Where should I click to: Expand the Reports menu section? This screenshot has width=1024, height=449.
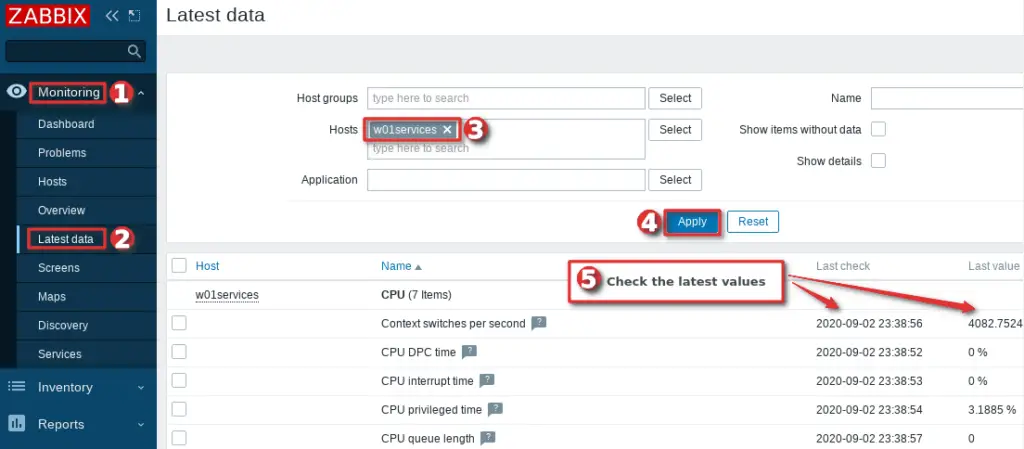(x=78, y=424)
